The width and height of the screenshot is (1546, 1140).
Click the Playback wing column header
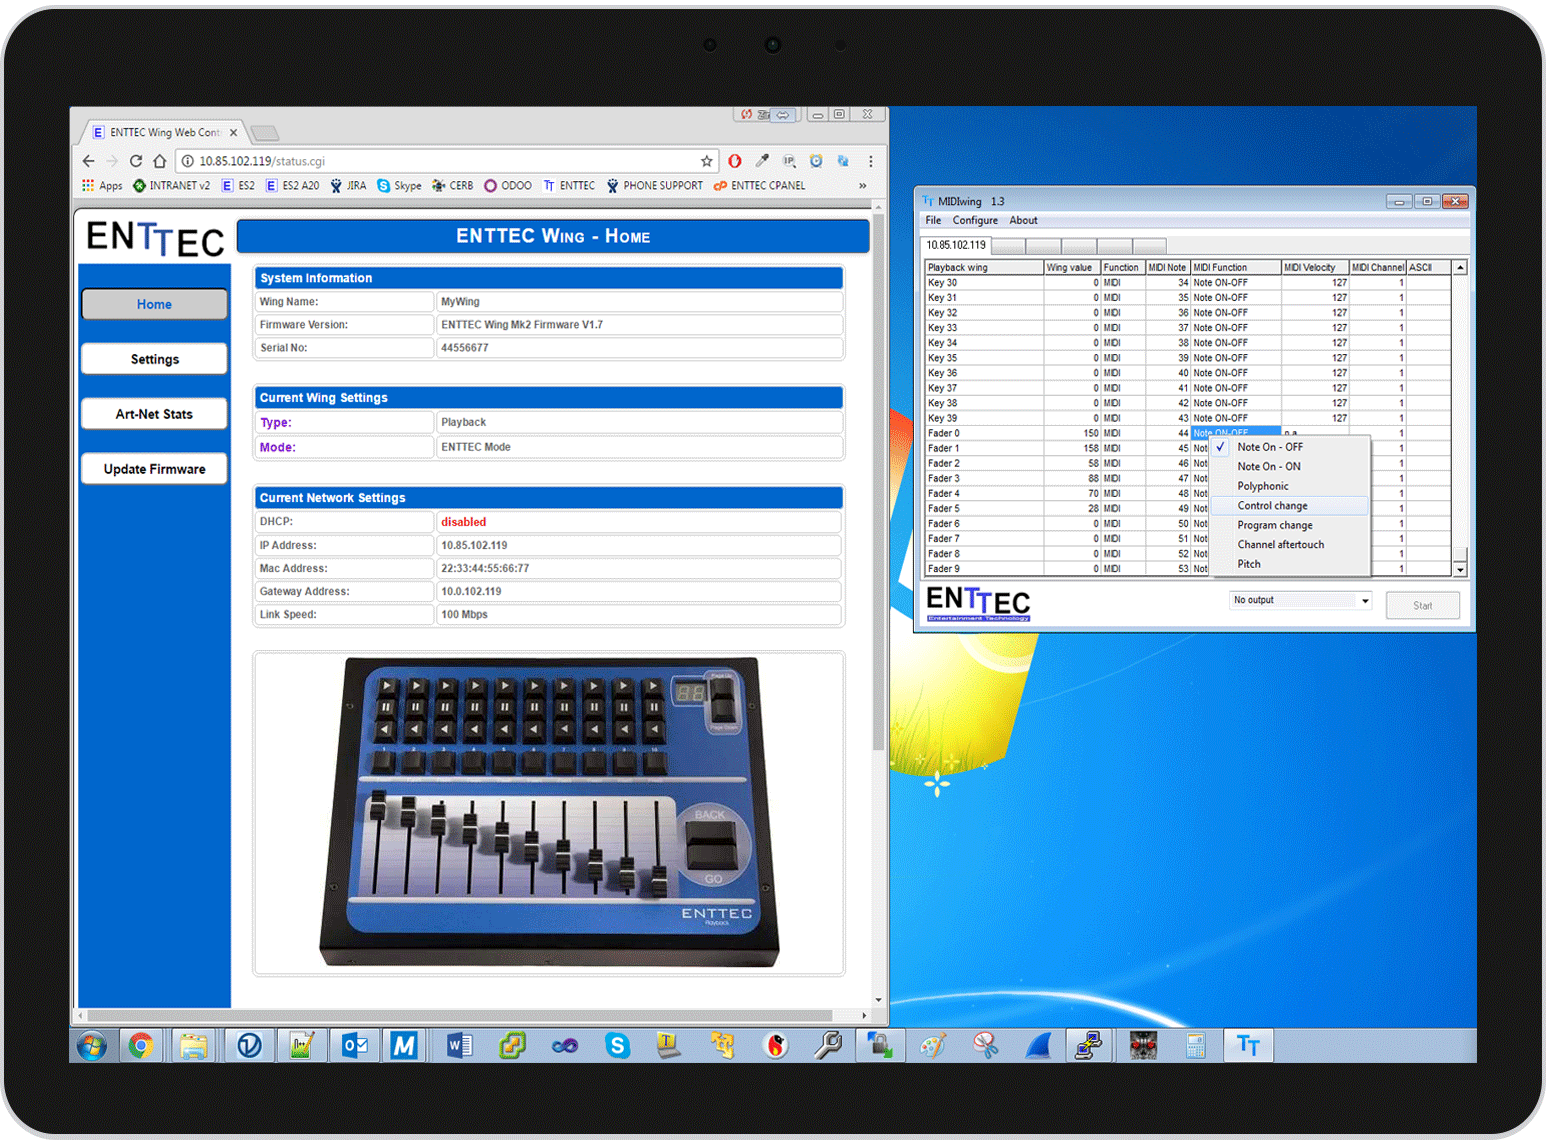984,267
